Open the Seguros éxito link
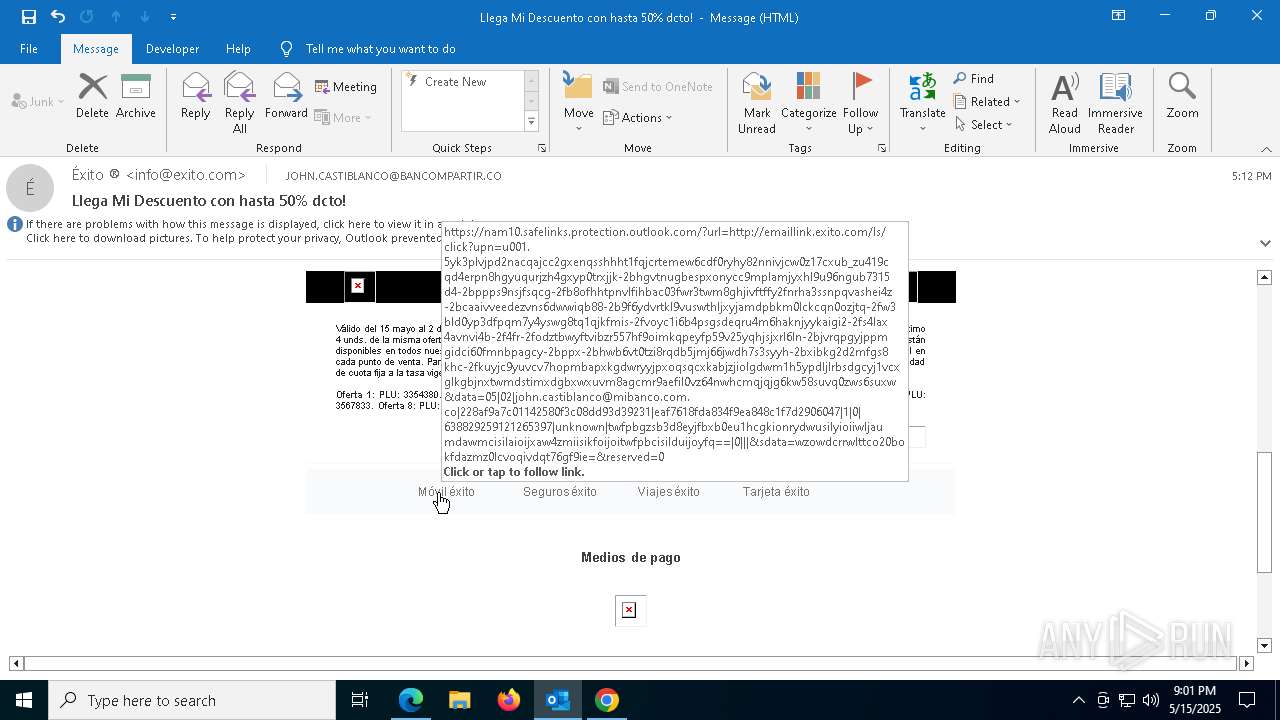This screenshot has width=1280, height=720. pos(560,492)
